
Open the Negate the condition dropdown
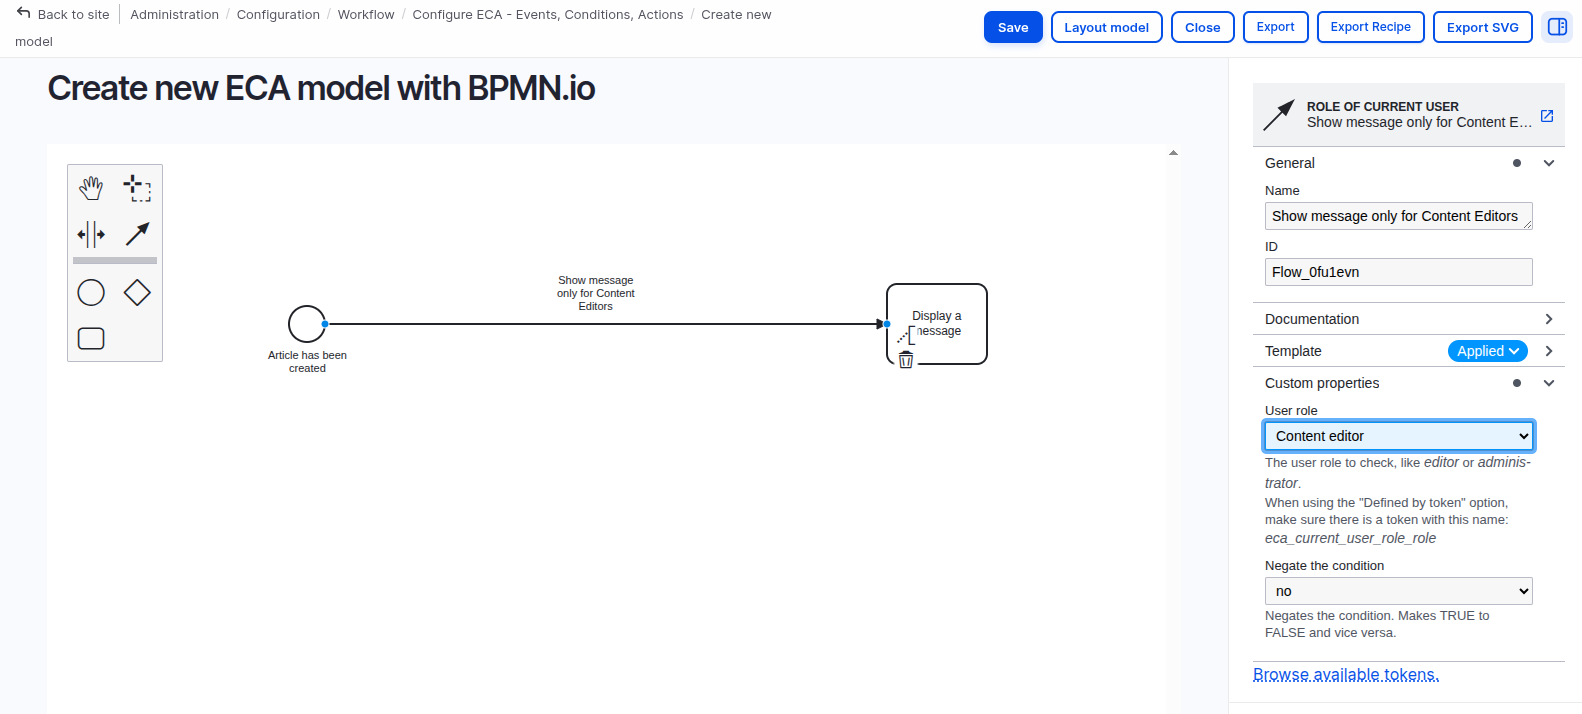[1398, 591]
